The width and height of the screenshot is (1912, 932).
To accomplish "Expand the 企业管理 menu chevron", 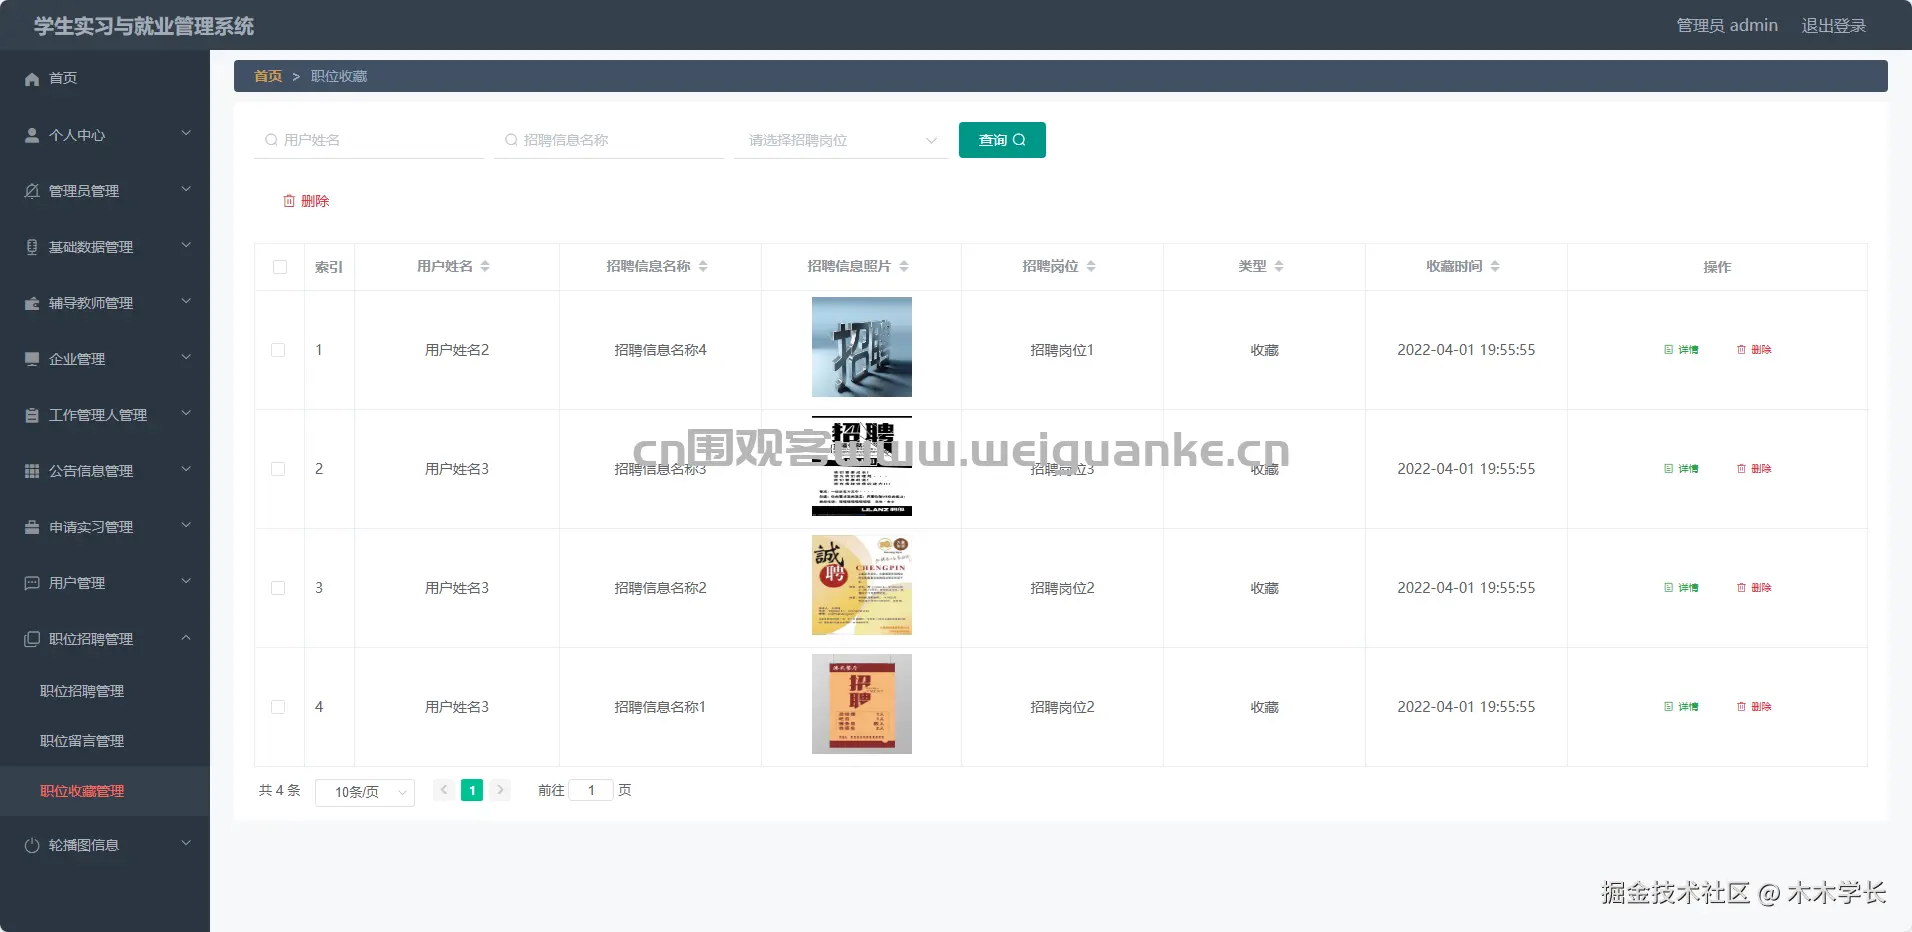I will coord(186,357).
